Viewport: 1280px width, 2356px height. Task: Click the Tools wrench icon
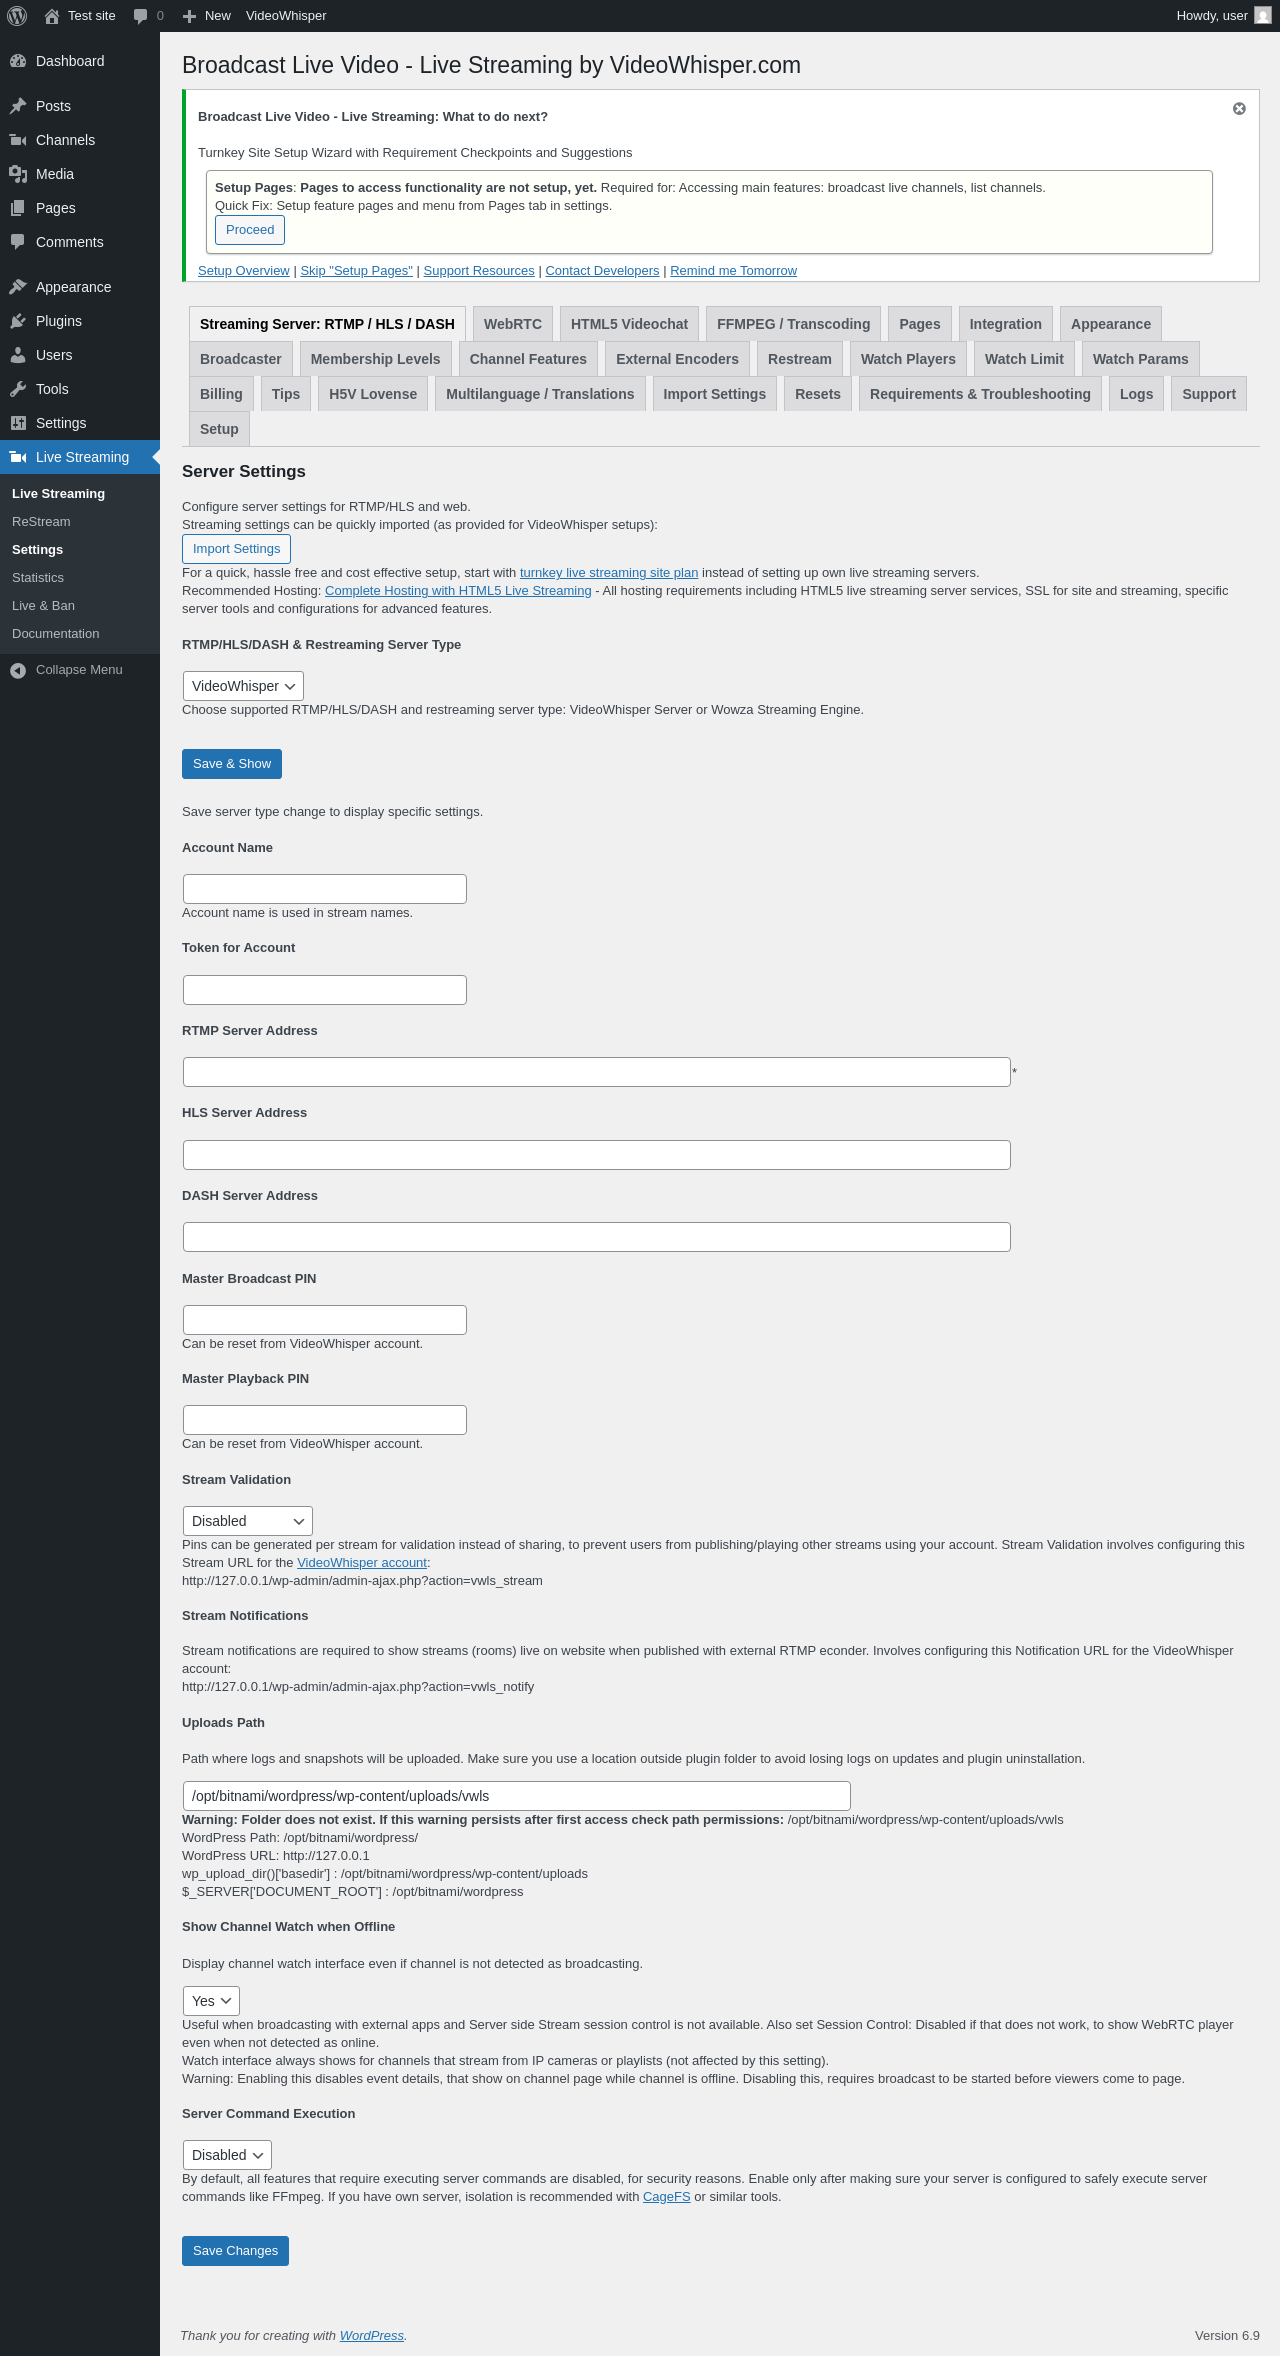(x=18, y=389)
